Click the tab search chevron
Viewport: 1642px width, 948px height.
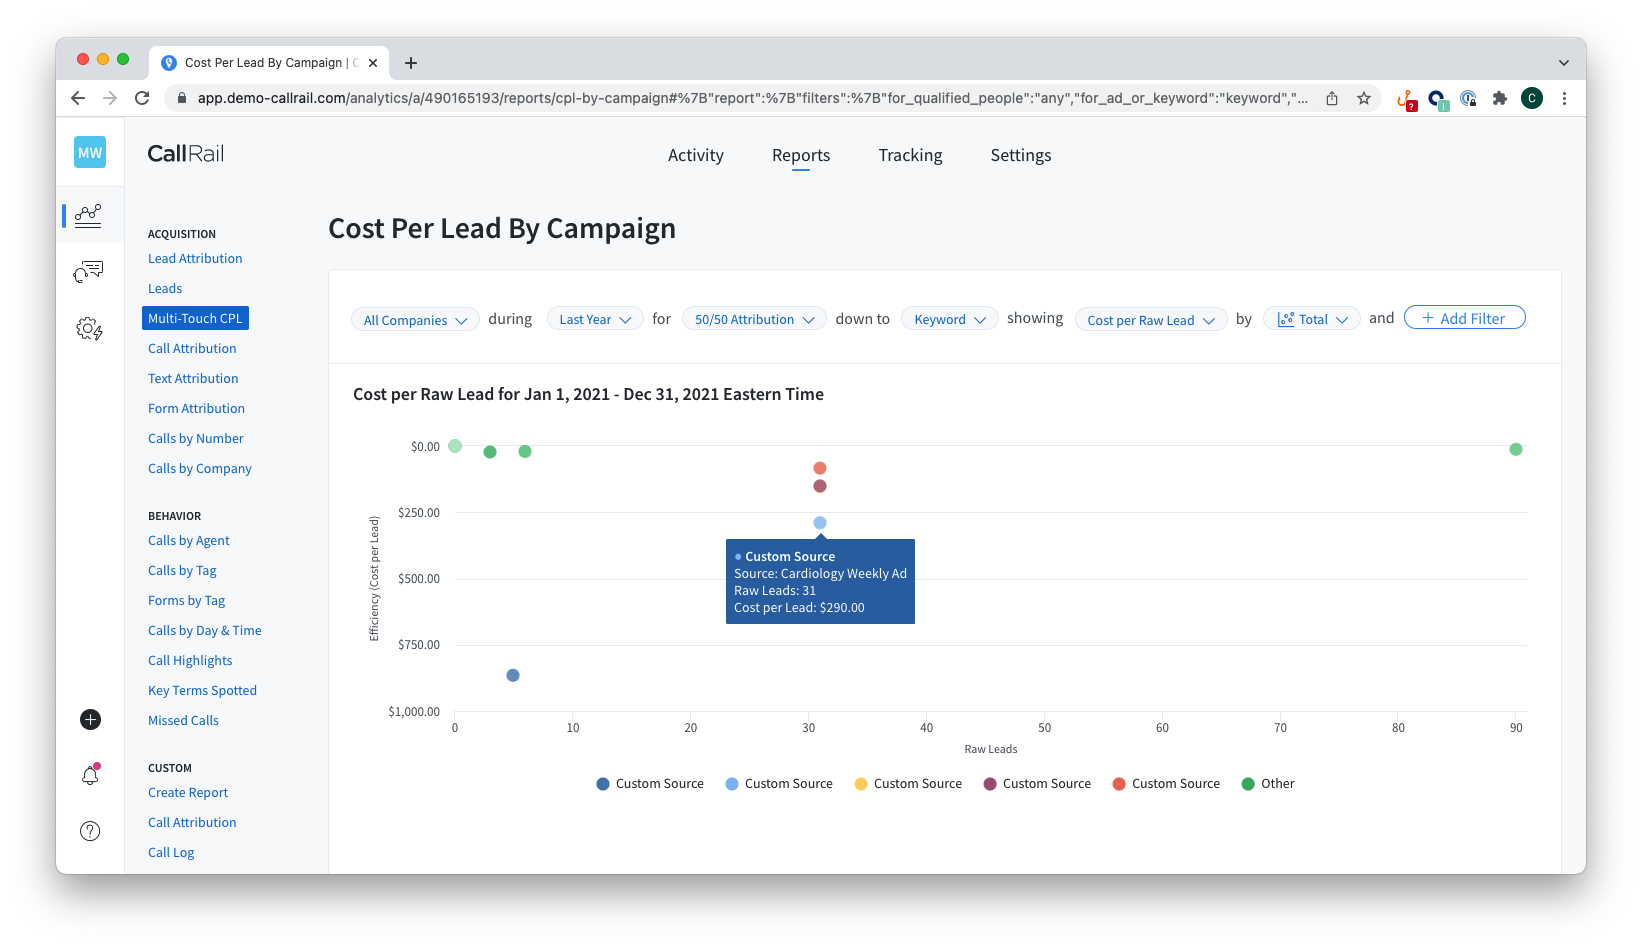(1564, 63)
